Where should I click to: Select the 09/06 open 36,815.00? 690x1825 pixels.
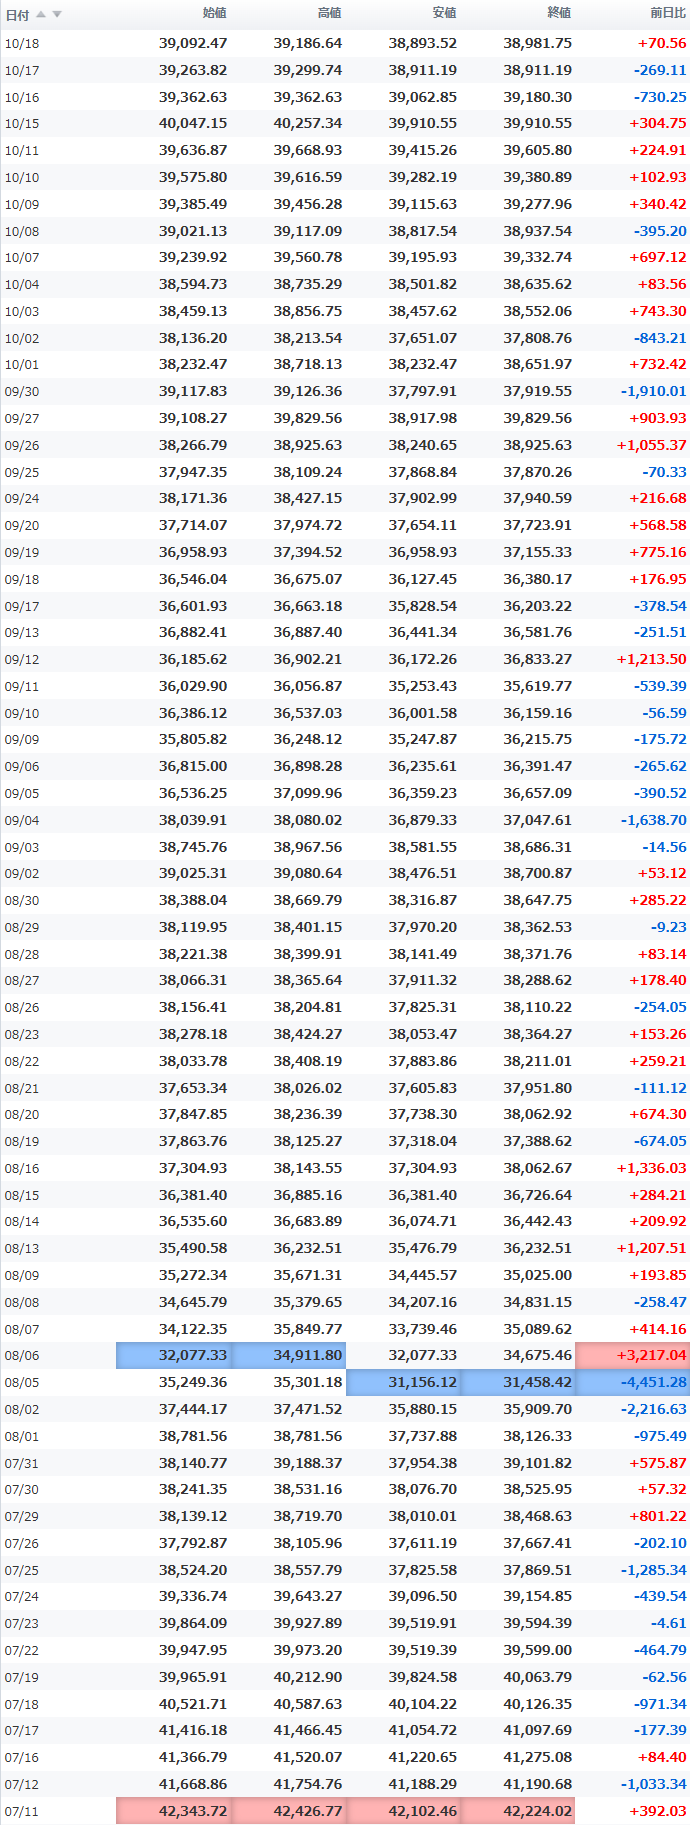[193, 766]
